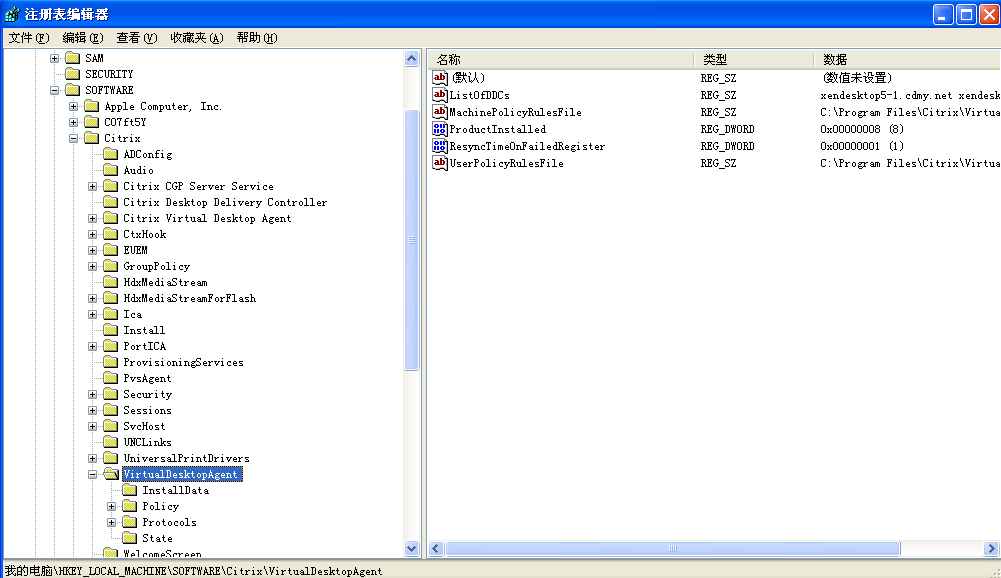Select the GroupPolicy registry key

coord(156,266)
